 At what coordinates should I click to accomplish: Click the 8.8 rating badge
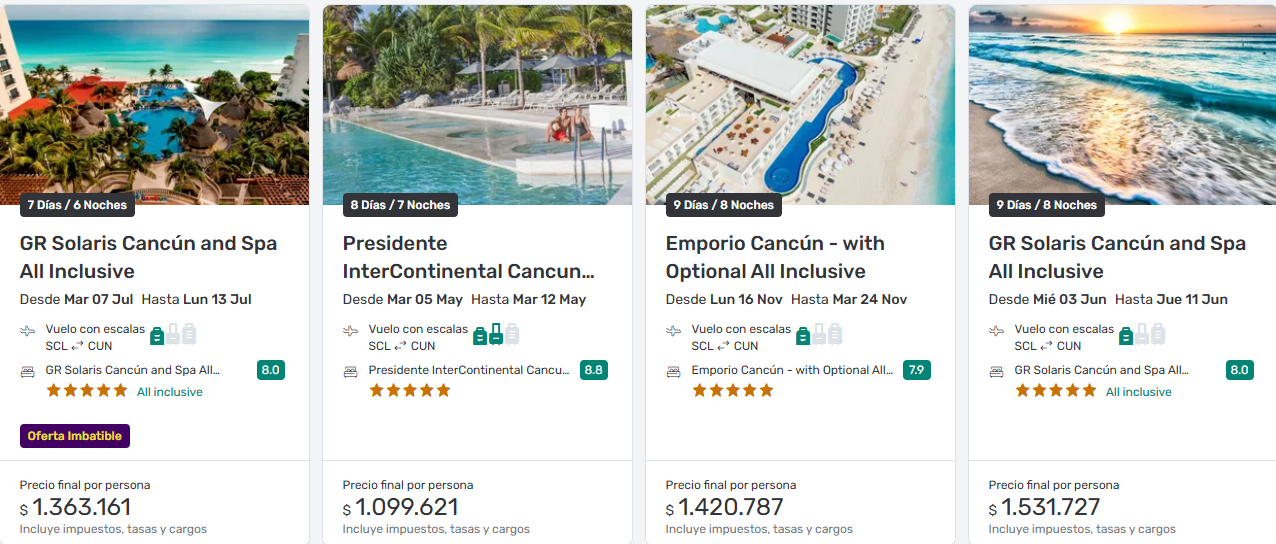[593, 370]
